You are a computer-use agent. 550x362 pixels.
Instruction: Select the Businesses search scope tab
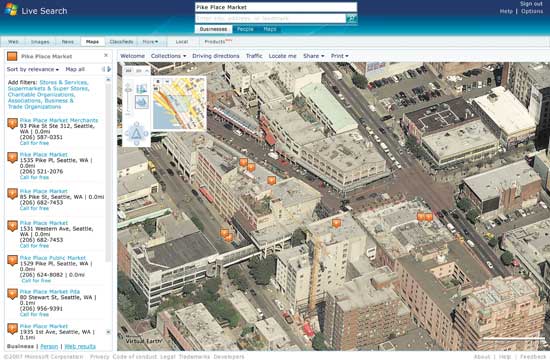tap(213, 29)
